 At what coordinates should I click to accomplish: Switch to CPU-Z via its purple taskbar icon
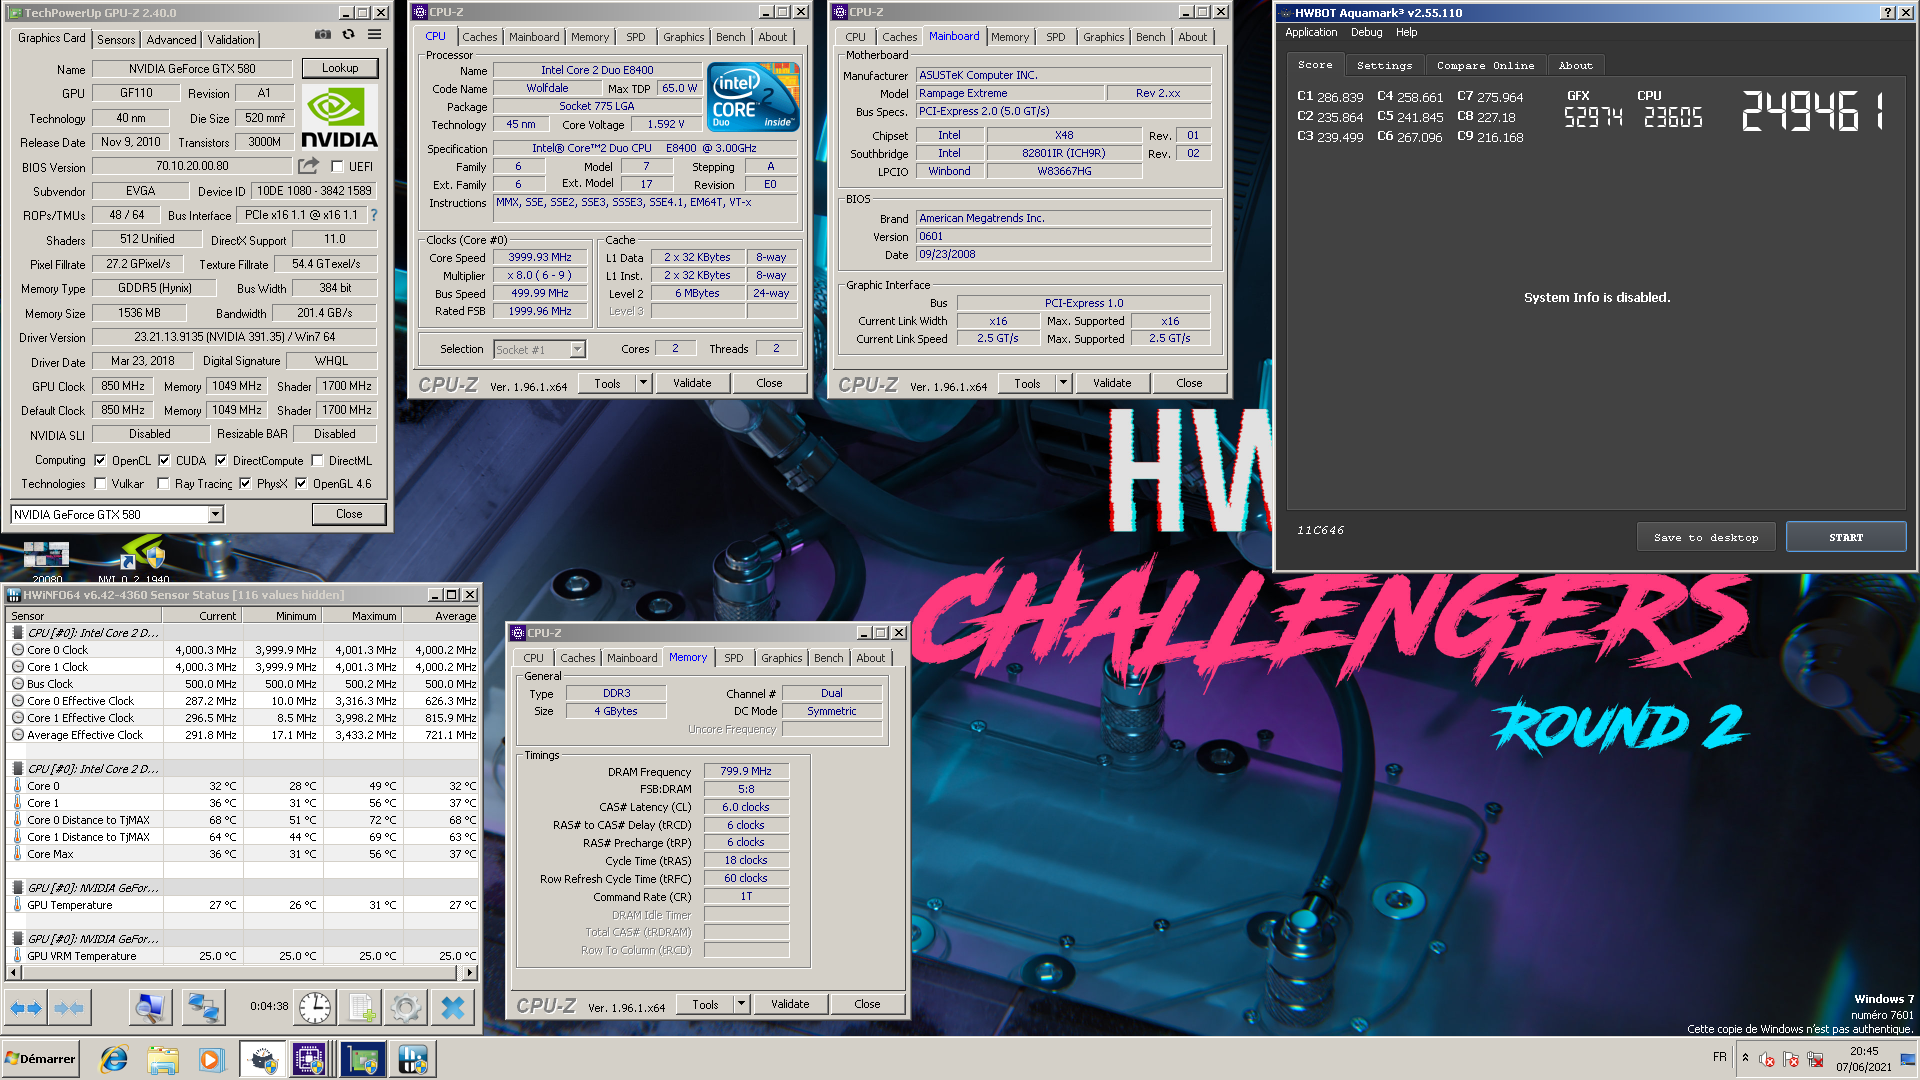(x=309, y=1059)
